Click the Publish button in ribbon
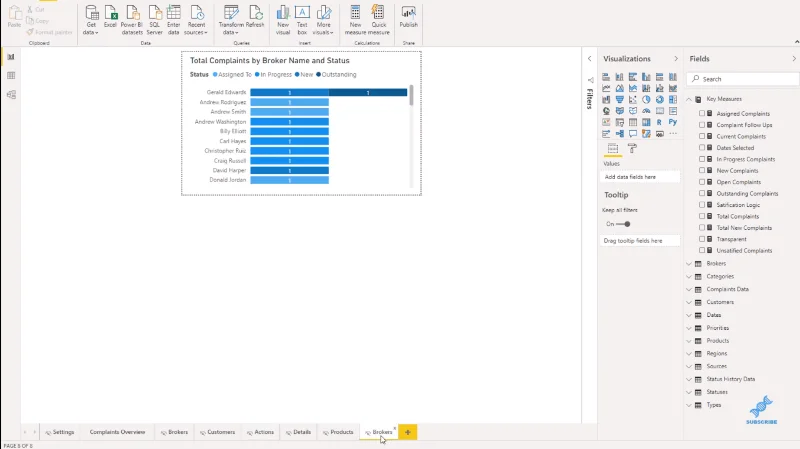Viewport: 800px width, 449px height. [x=409, y=16]
